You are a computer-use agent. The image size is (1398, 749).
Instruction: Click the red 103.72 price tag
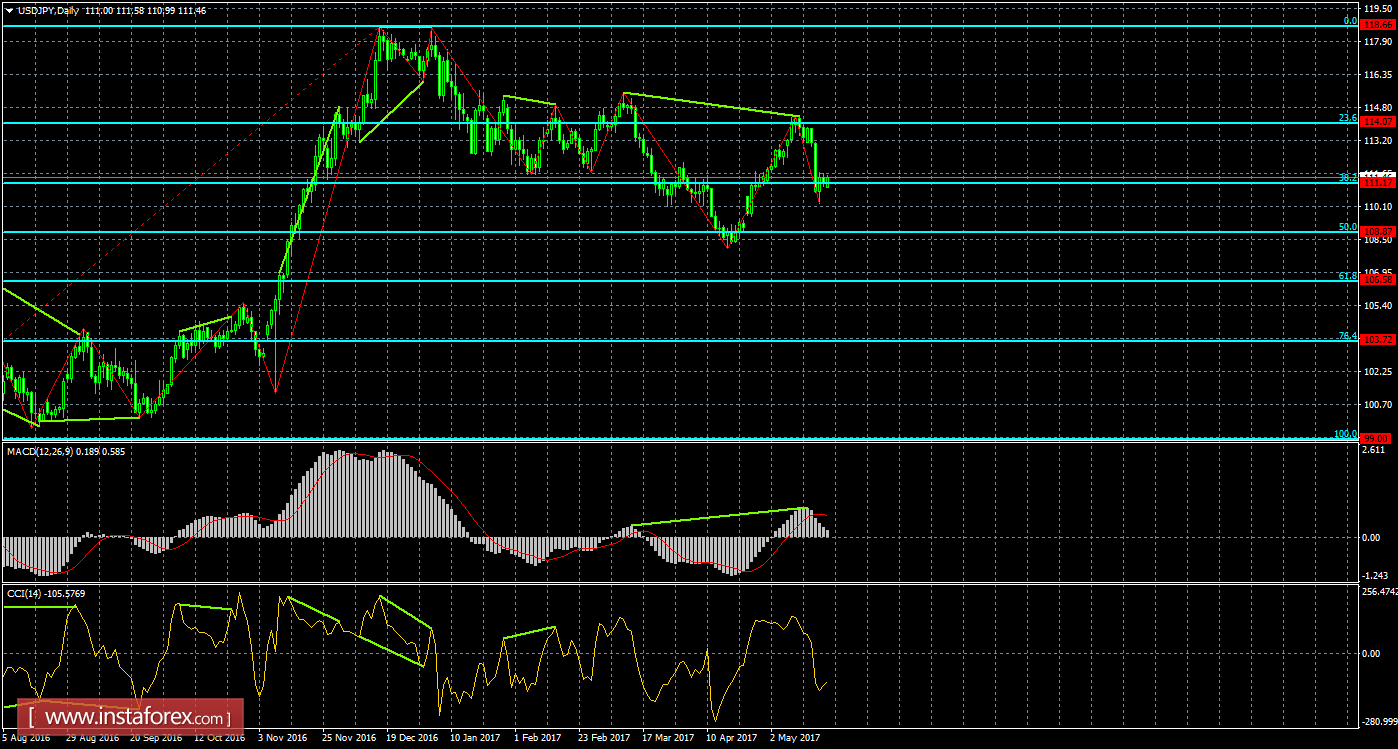[x=1378, y=340]
